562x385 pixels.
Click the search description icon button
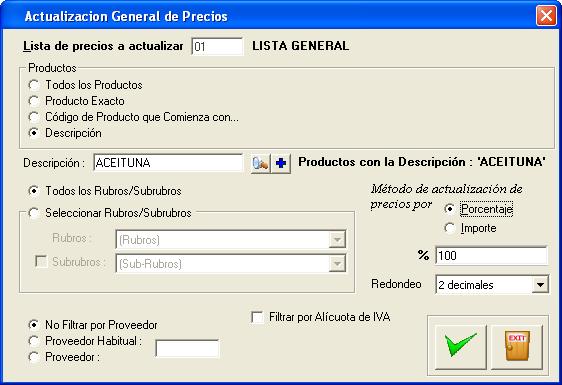tap(261, 163)
